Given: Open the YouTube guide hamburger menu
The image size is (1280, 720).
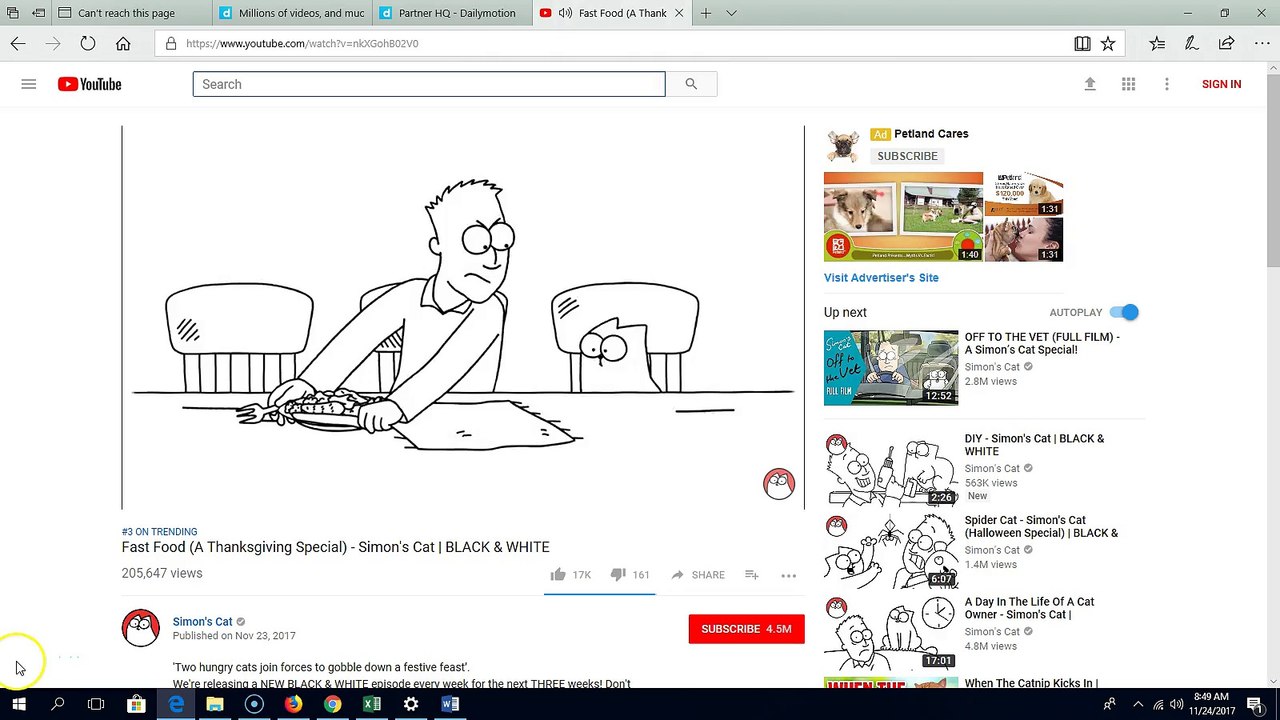Looking at the screenshot, I should coord(29,84).
